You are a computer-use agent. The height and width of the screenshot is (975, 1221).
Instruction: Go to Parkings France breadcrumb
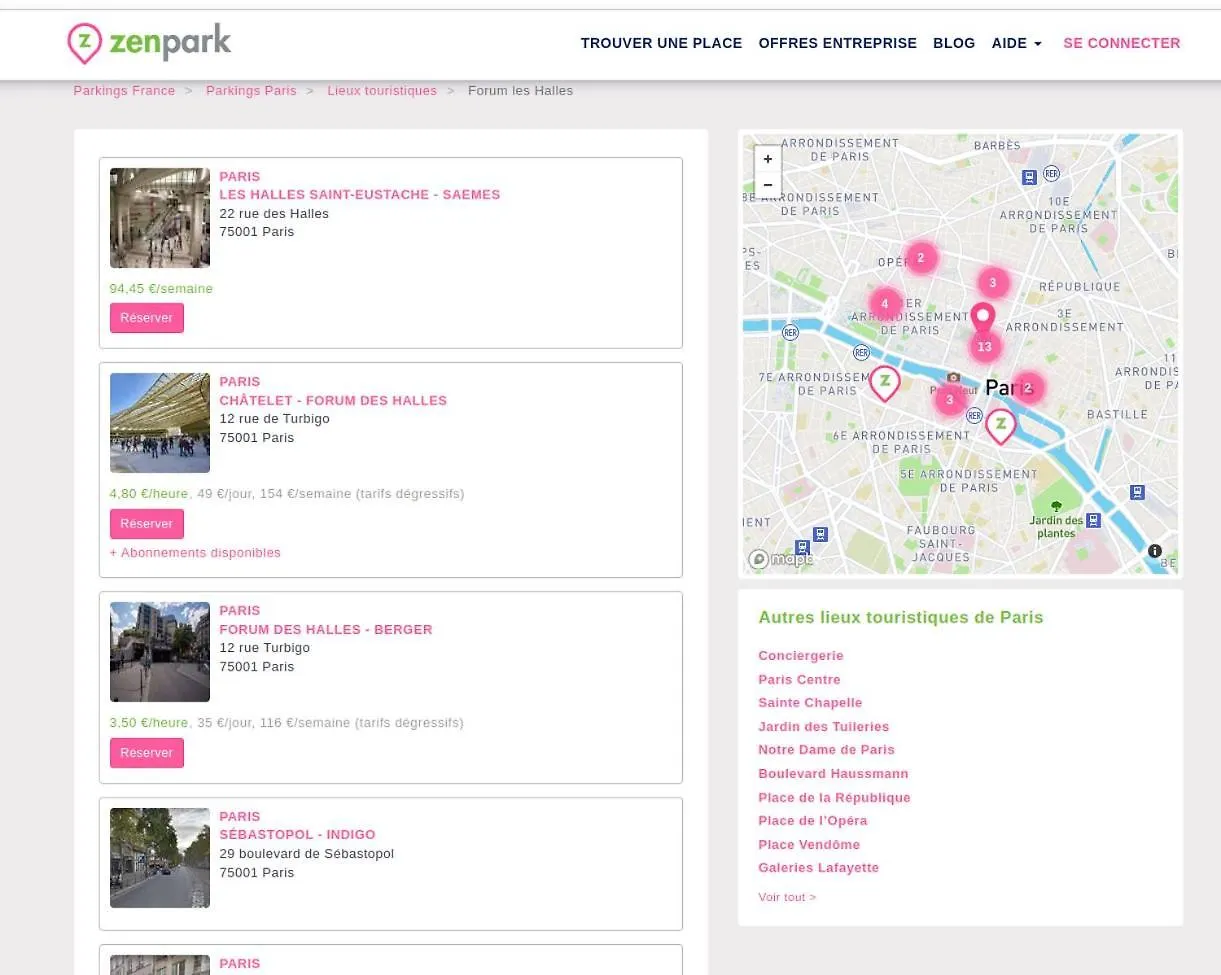[124, 91]
